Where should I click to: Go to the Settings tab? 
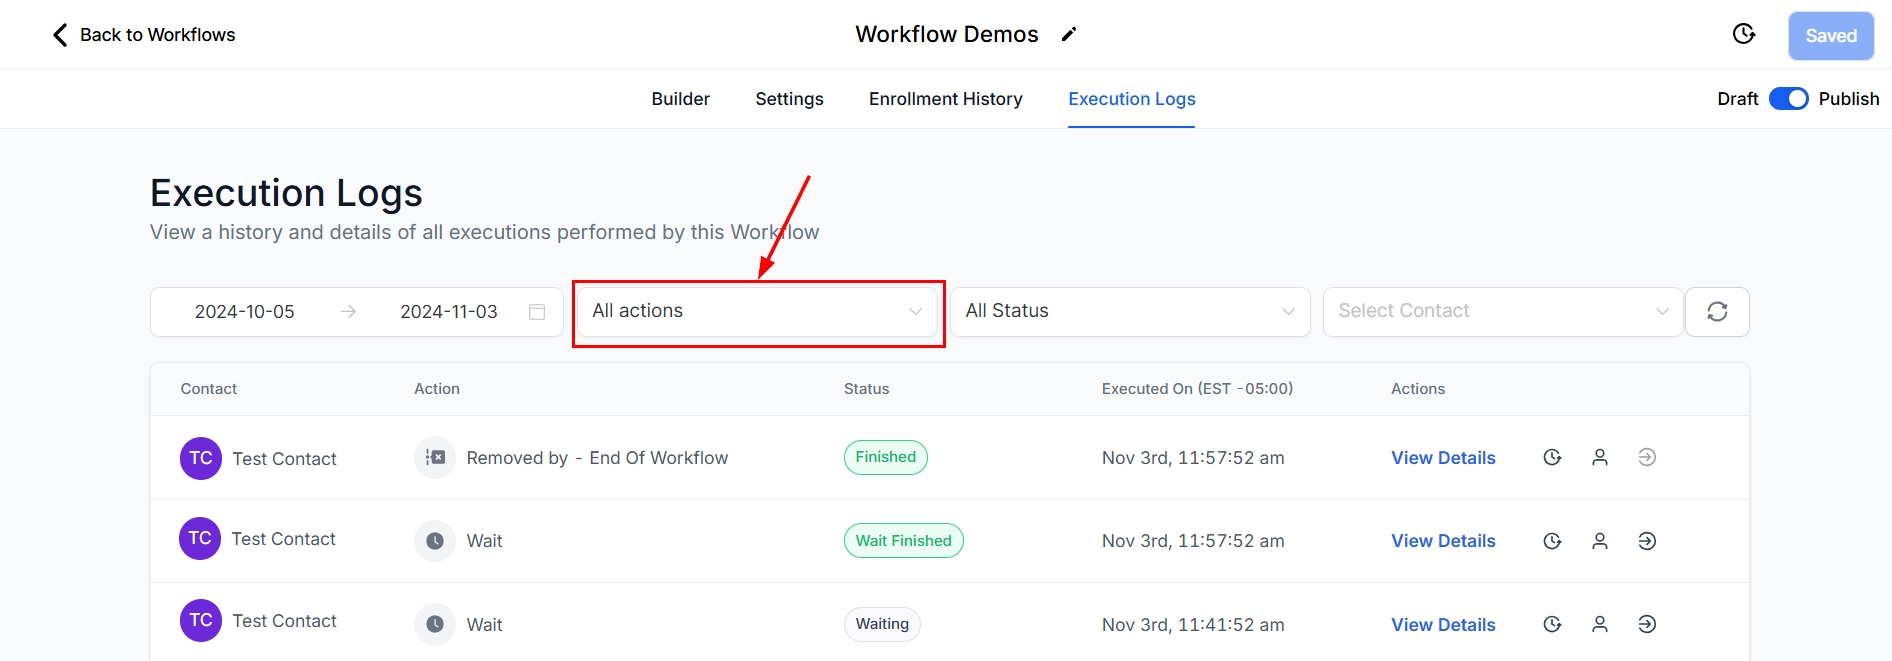click(x=789, y=99)
